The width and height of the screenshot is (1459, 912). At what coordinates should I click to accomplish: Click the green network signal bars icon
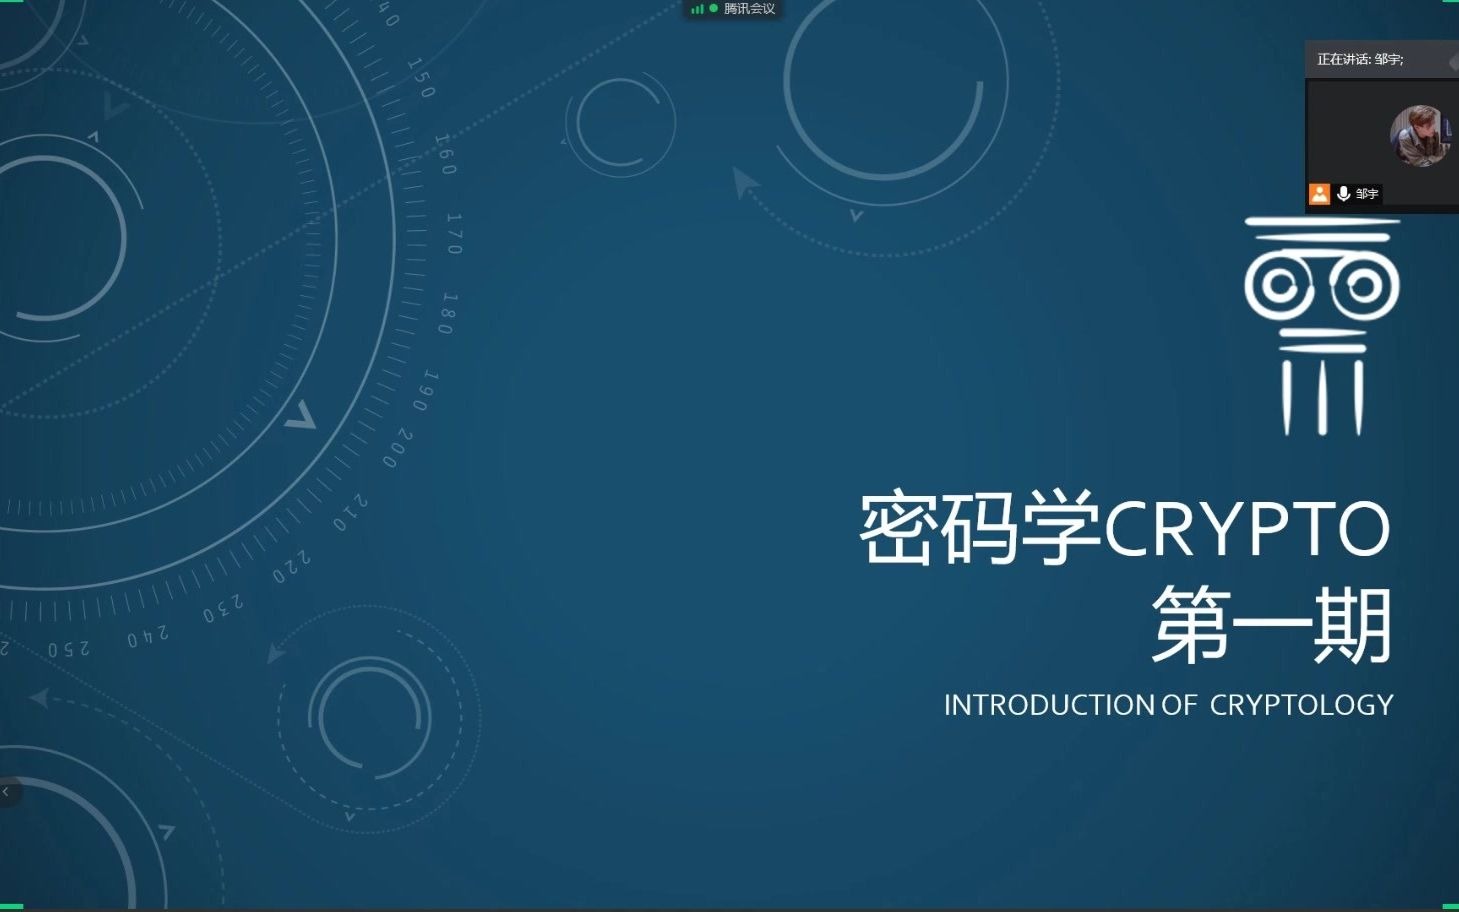[x=697, y=9]
